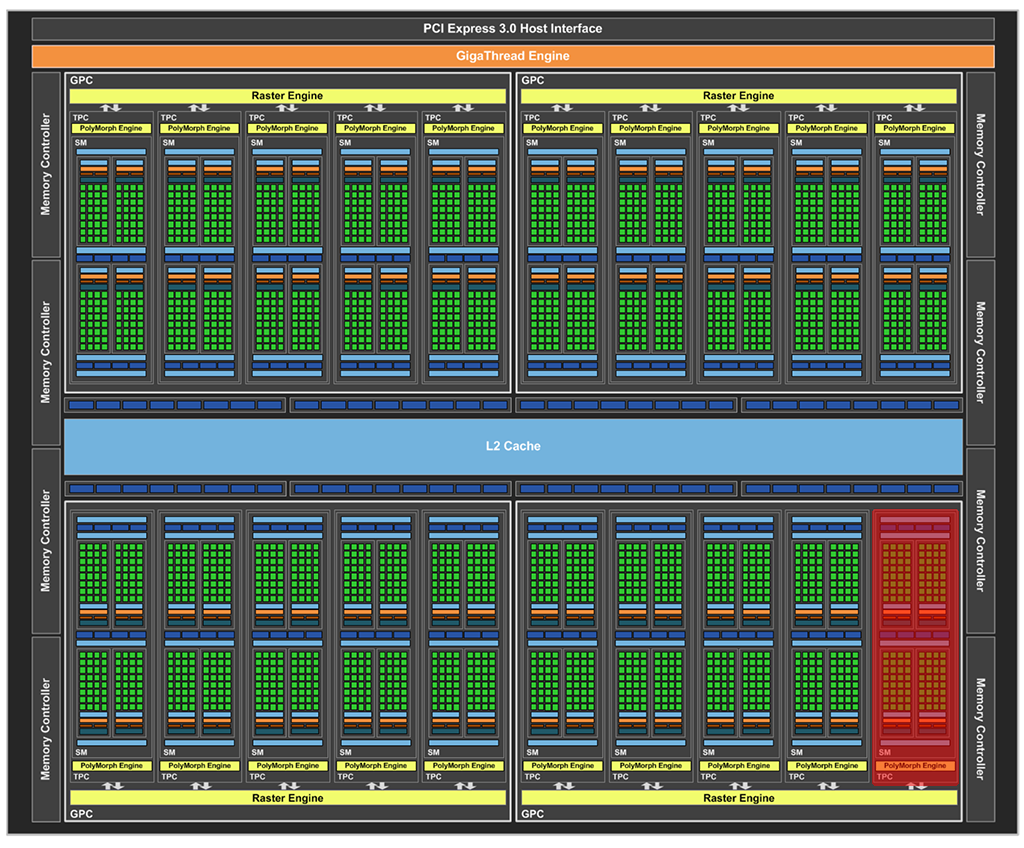Select Raster Engine bar in lower-left GPC
The height and width of the screenshot is (848, 1024).
287,798
